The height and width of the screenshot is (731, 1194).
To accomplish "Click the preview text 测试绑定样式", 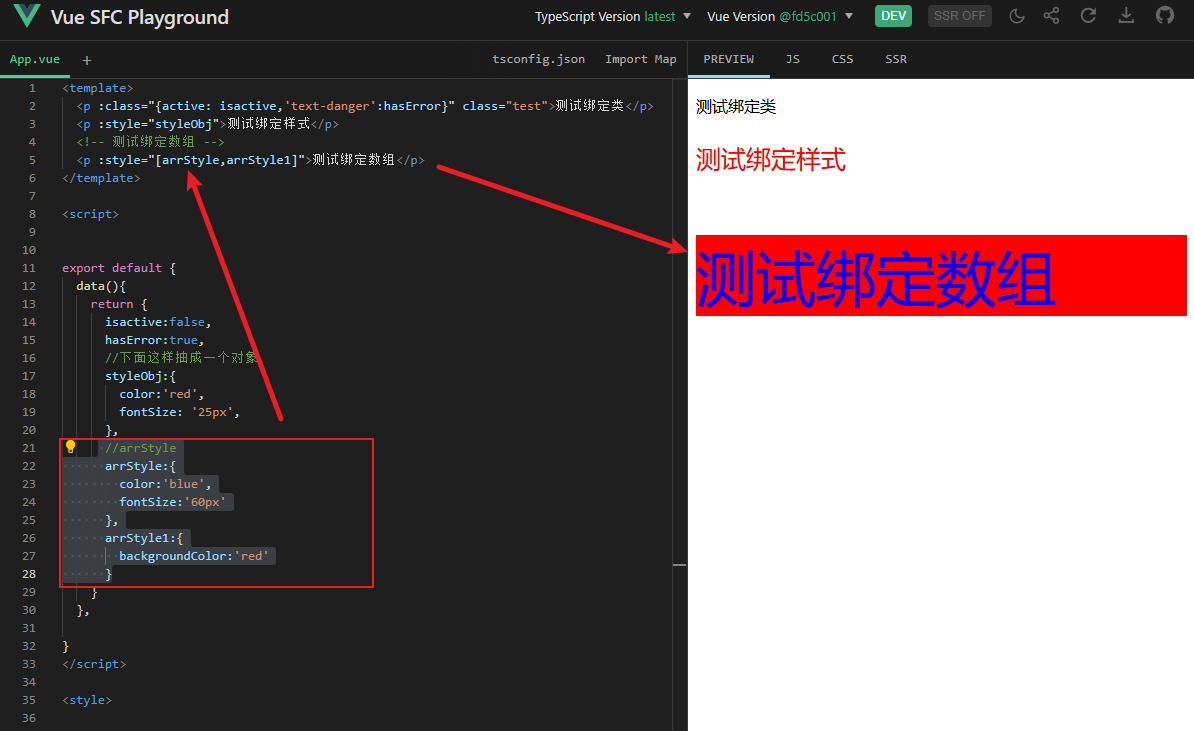I will pos(770,160).
